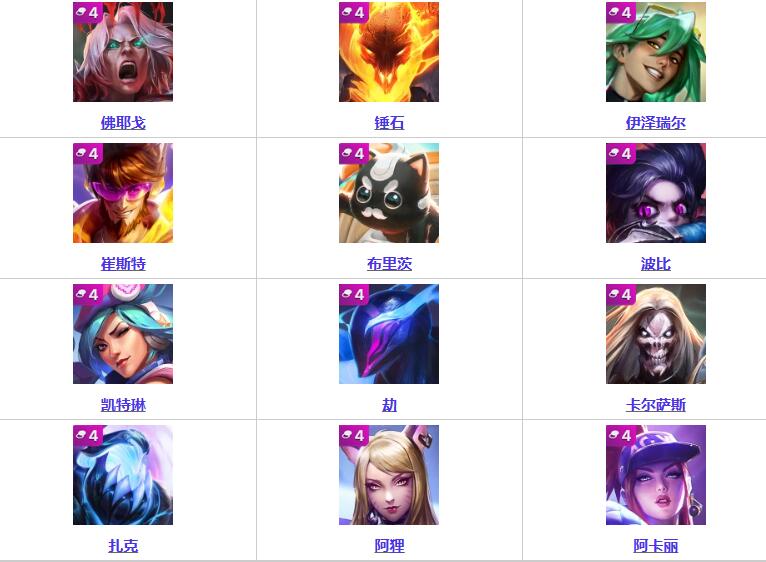Viewport: 766px width, 562px height.
Task: Click the 伊泽瑞尔 hyperlink
Action: [x=656, y=123]
